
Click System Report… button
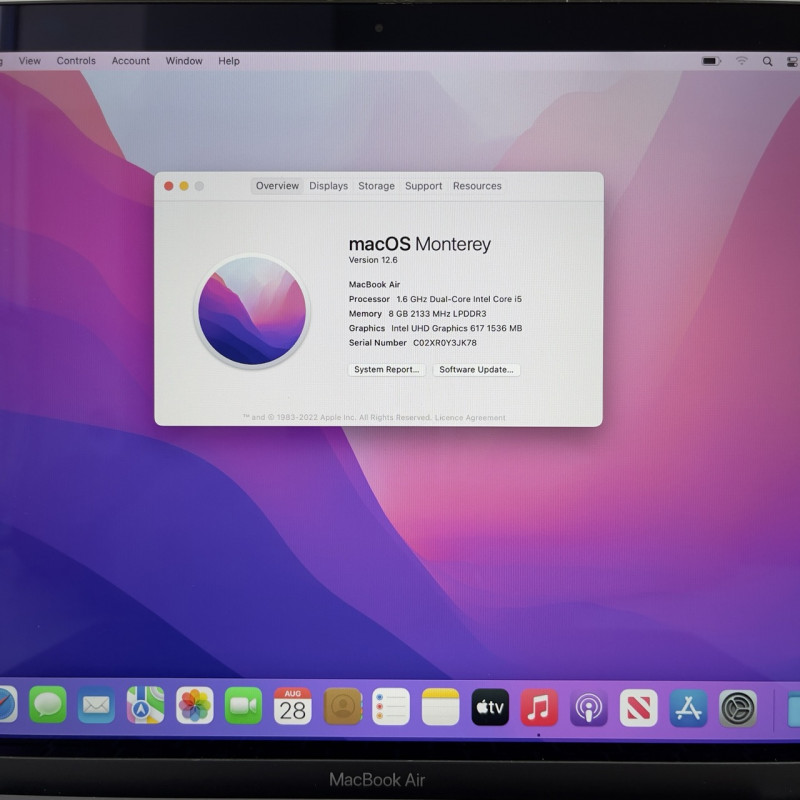(387, 369)
